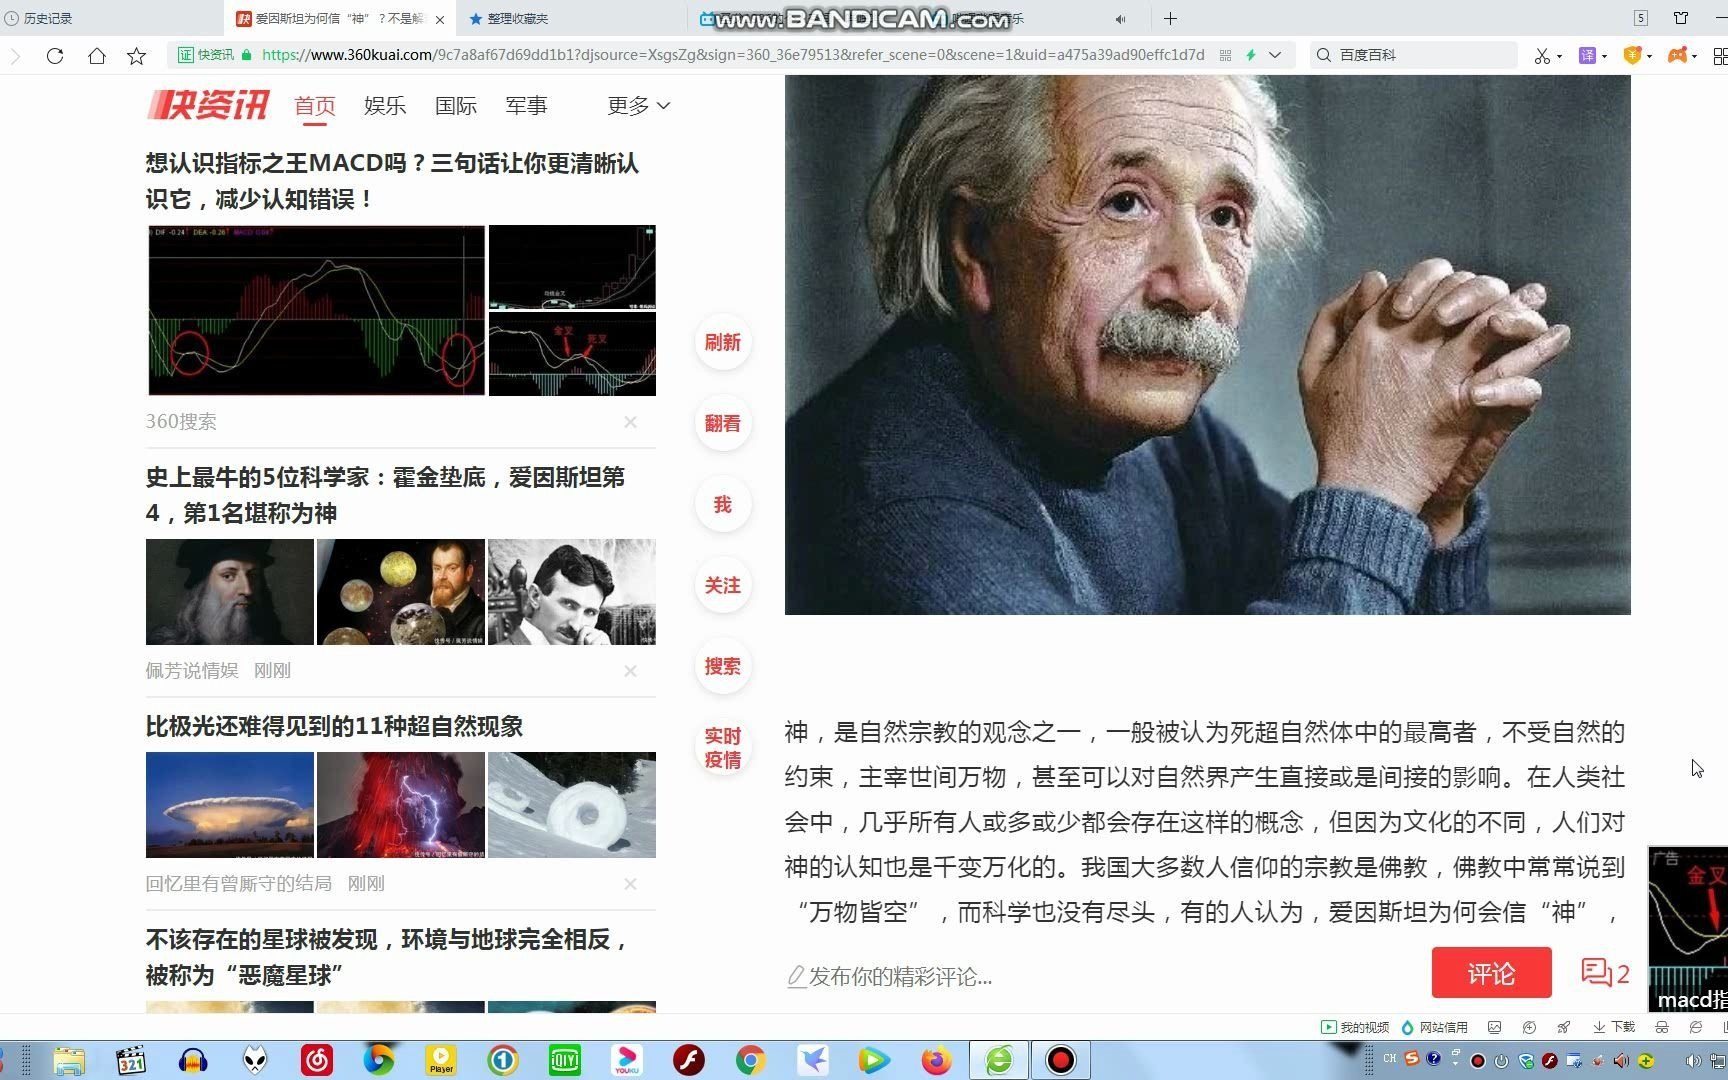Open 网站信用 in status bar
Viewport: 1728px width, 1080px height.
pyautogui.click(x=1435, y=1027)
